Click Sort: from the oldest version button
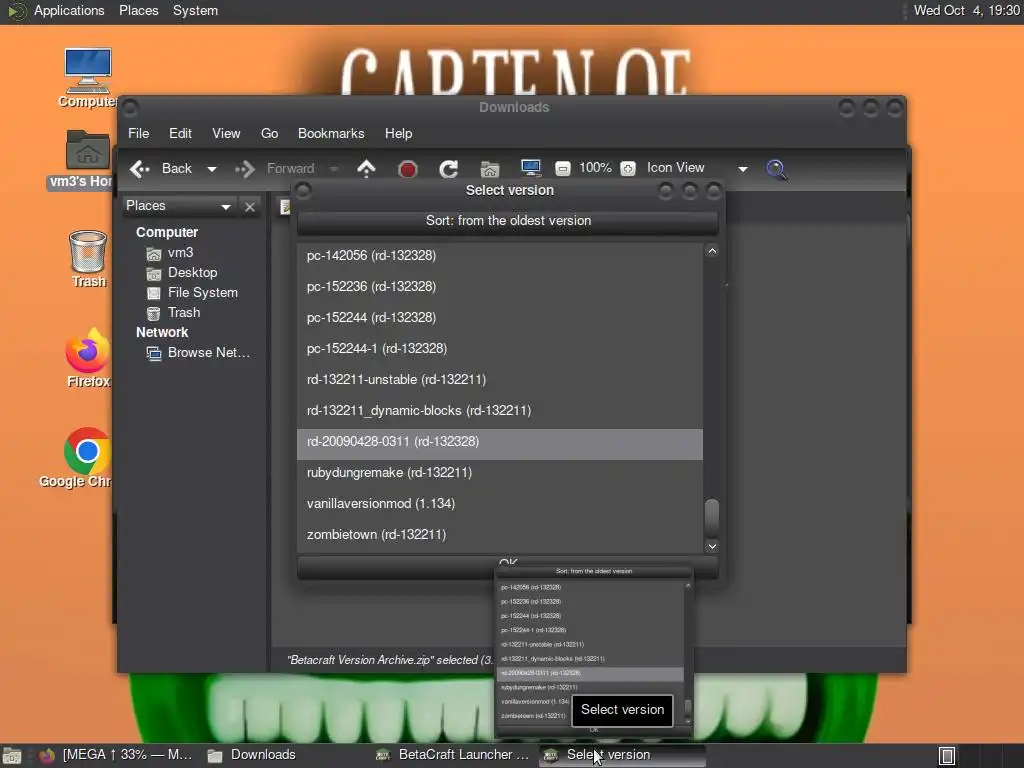This screenshot has height=768, width=1024. [x=508, y=221]
